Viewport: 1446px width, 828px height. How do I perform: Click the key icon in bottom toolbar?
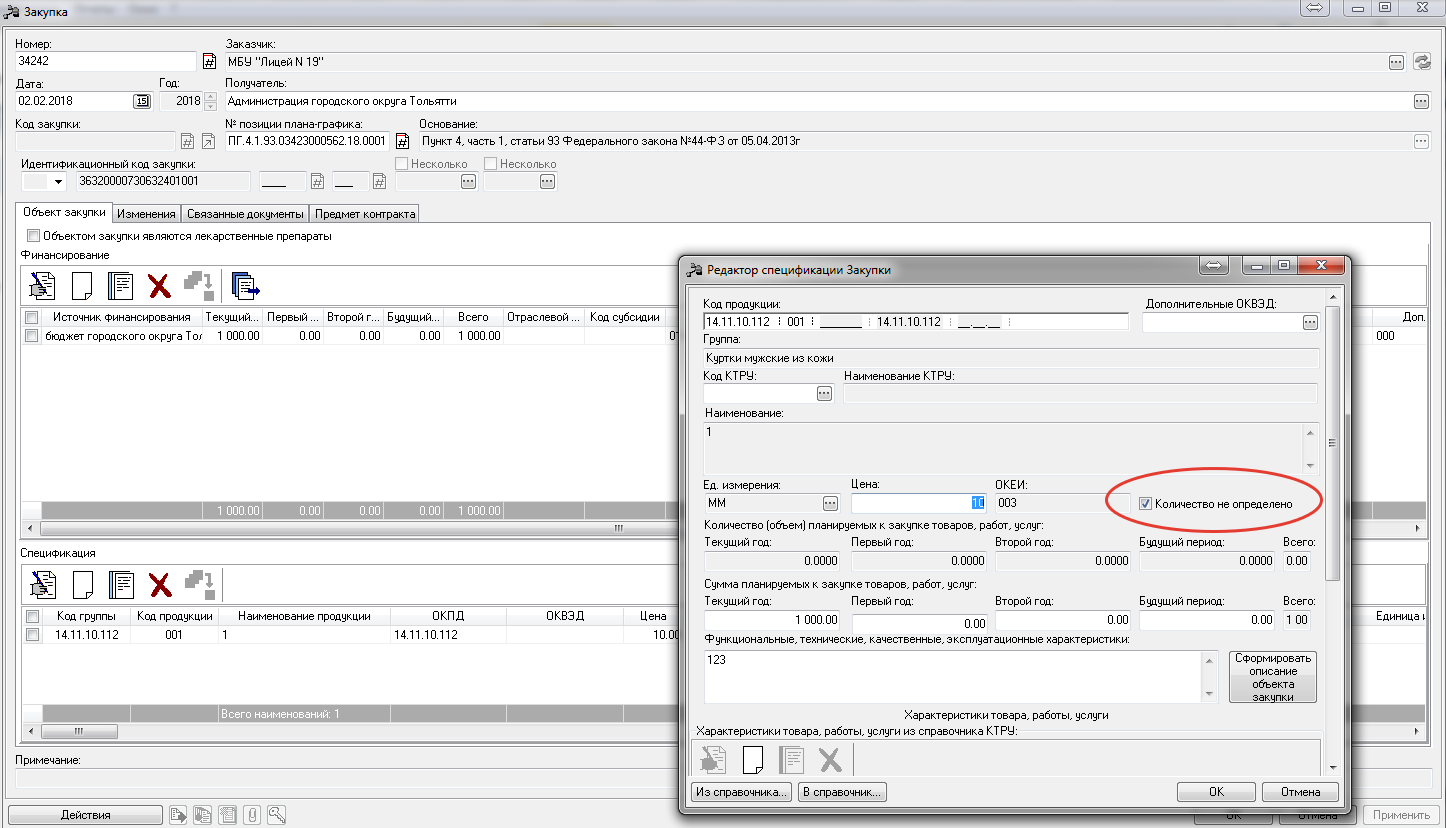(277, 815)
